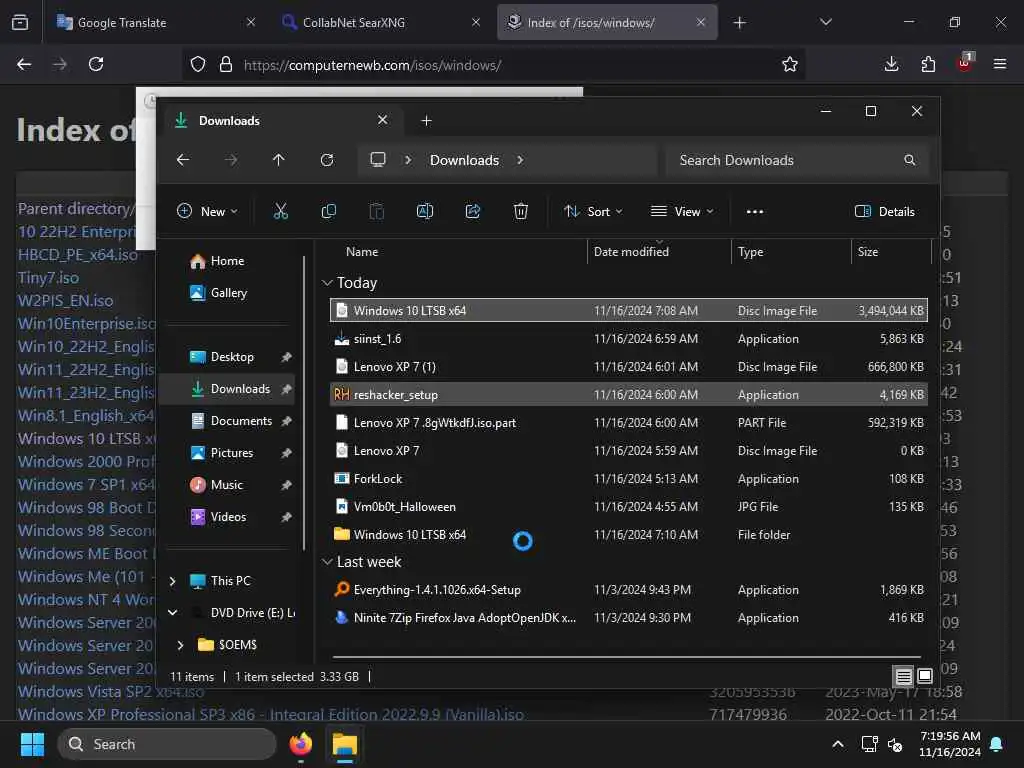Select the ForkLock application
This screenshot has width=1024, height=768.
pyautogui.click(x=629, y=479)
